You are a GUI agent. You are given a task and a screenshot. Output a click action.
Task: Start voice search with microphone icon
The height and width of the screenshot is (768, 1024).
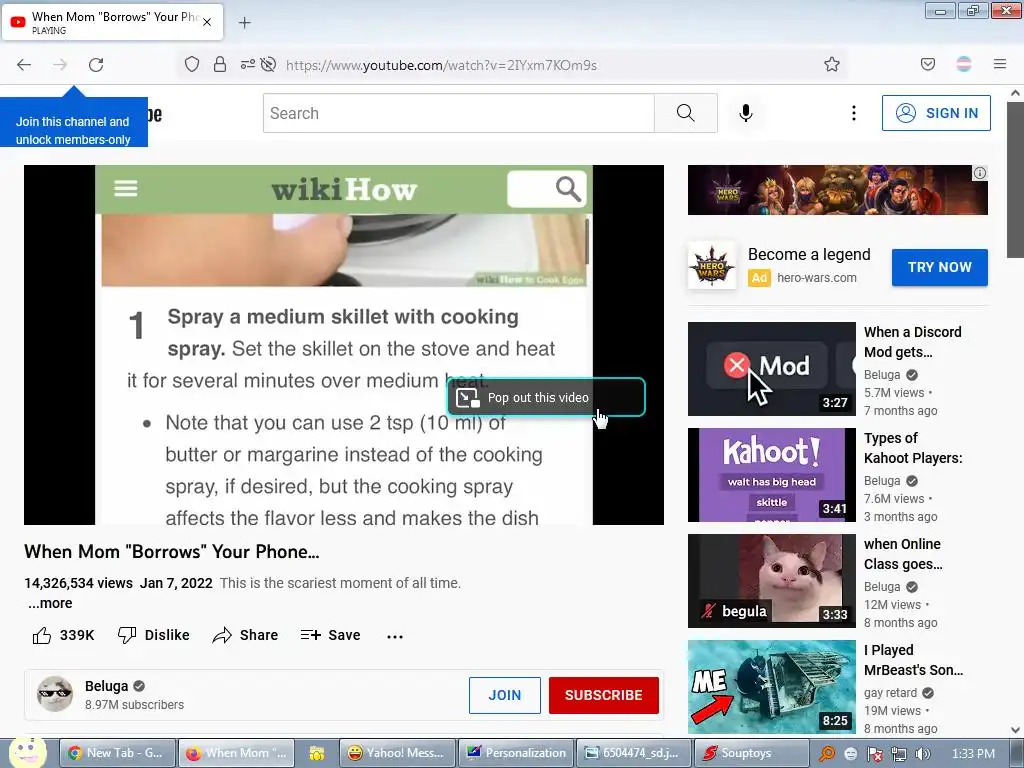(746, 113)
